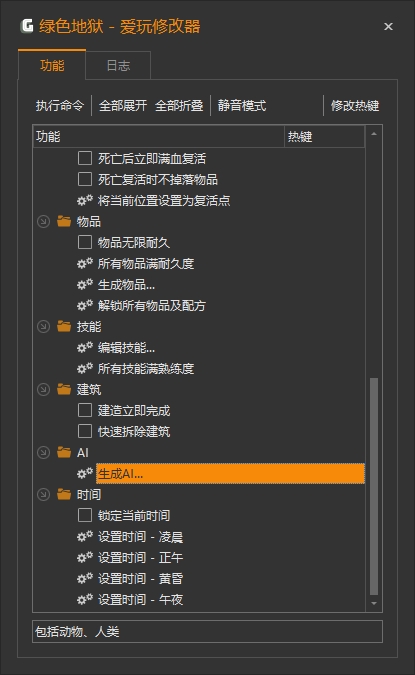Click gear icon for 所有技能满熟练度
415x675 pixels.
coord(85,368)
